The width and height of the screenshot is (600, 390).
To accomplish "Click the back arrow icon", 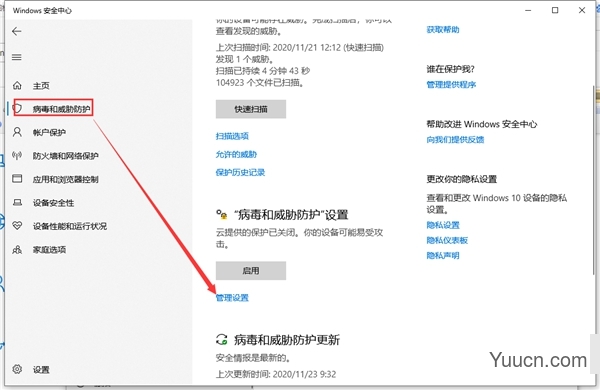I will (x=16, y=31).
